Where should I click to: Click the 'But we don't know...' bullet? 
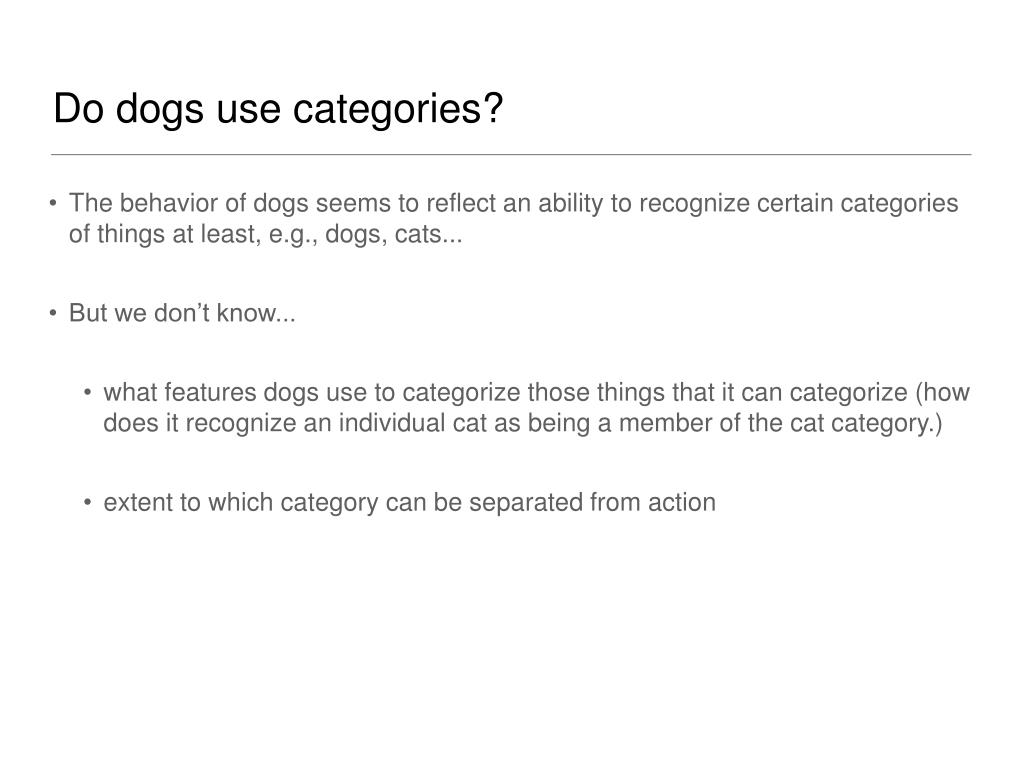click(182, 313)
